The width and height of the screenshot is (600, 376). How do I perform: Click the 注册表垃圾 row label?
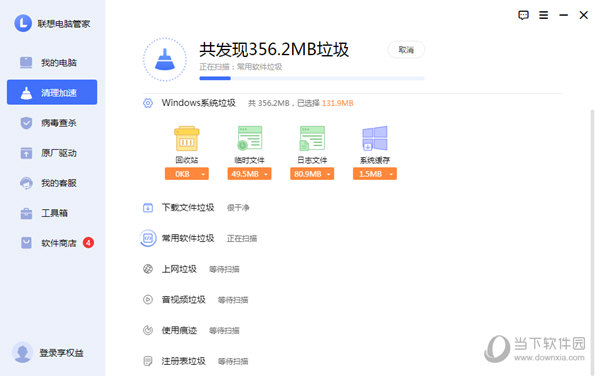(184, 361)
